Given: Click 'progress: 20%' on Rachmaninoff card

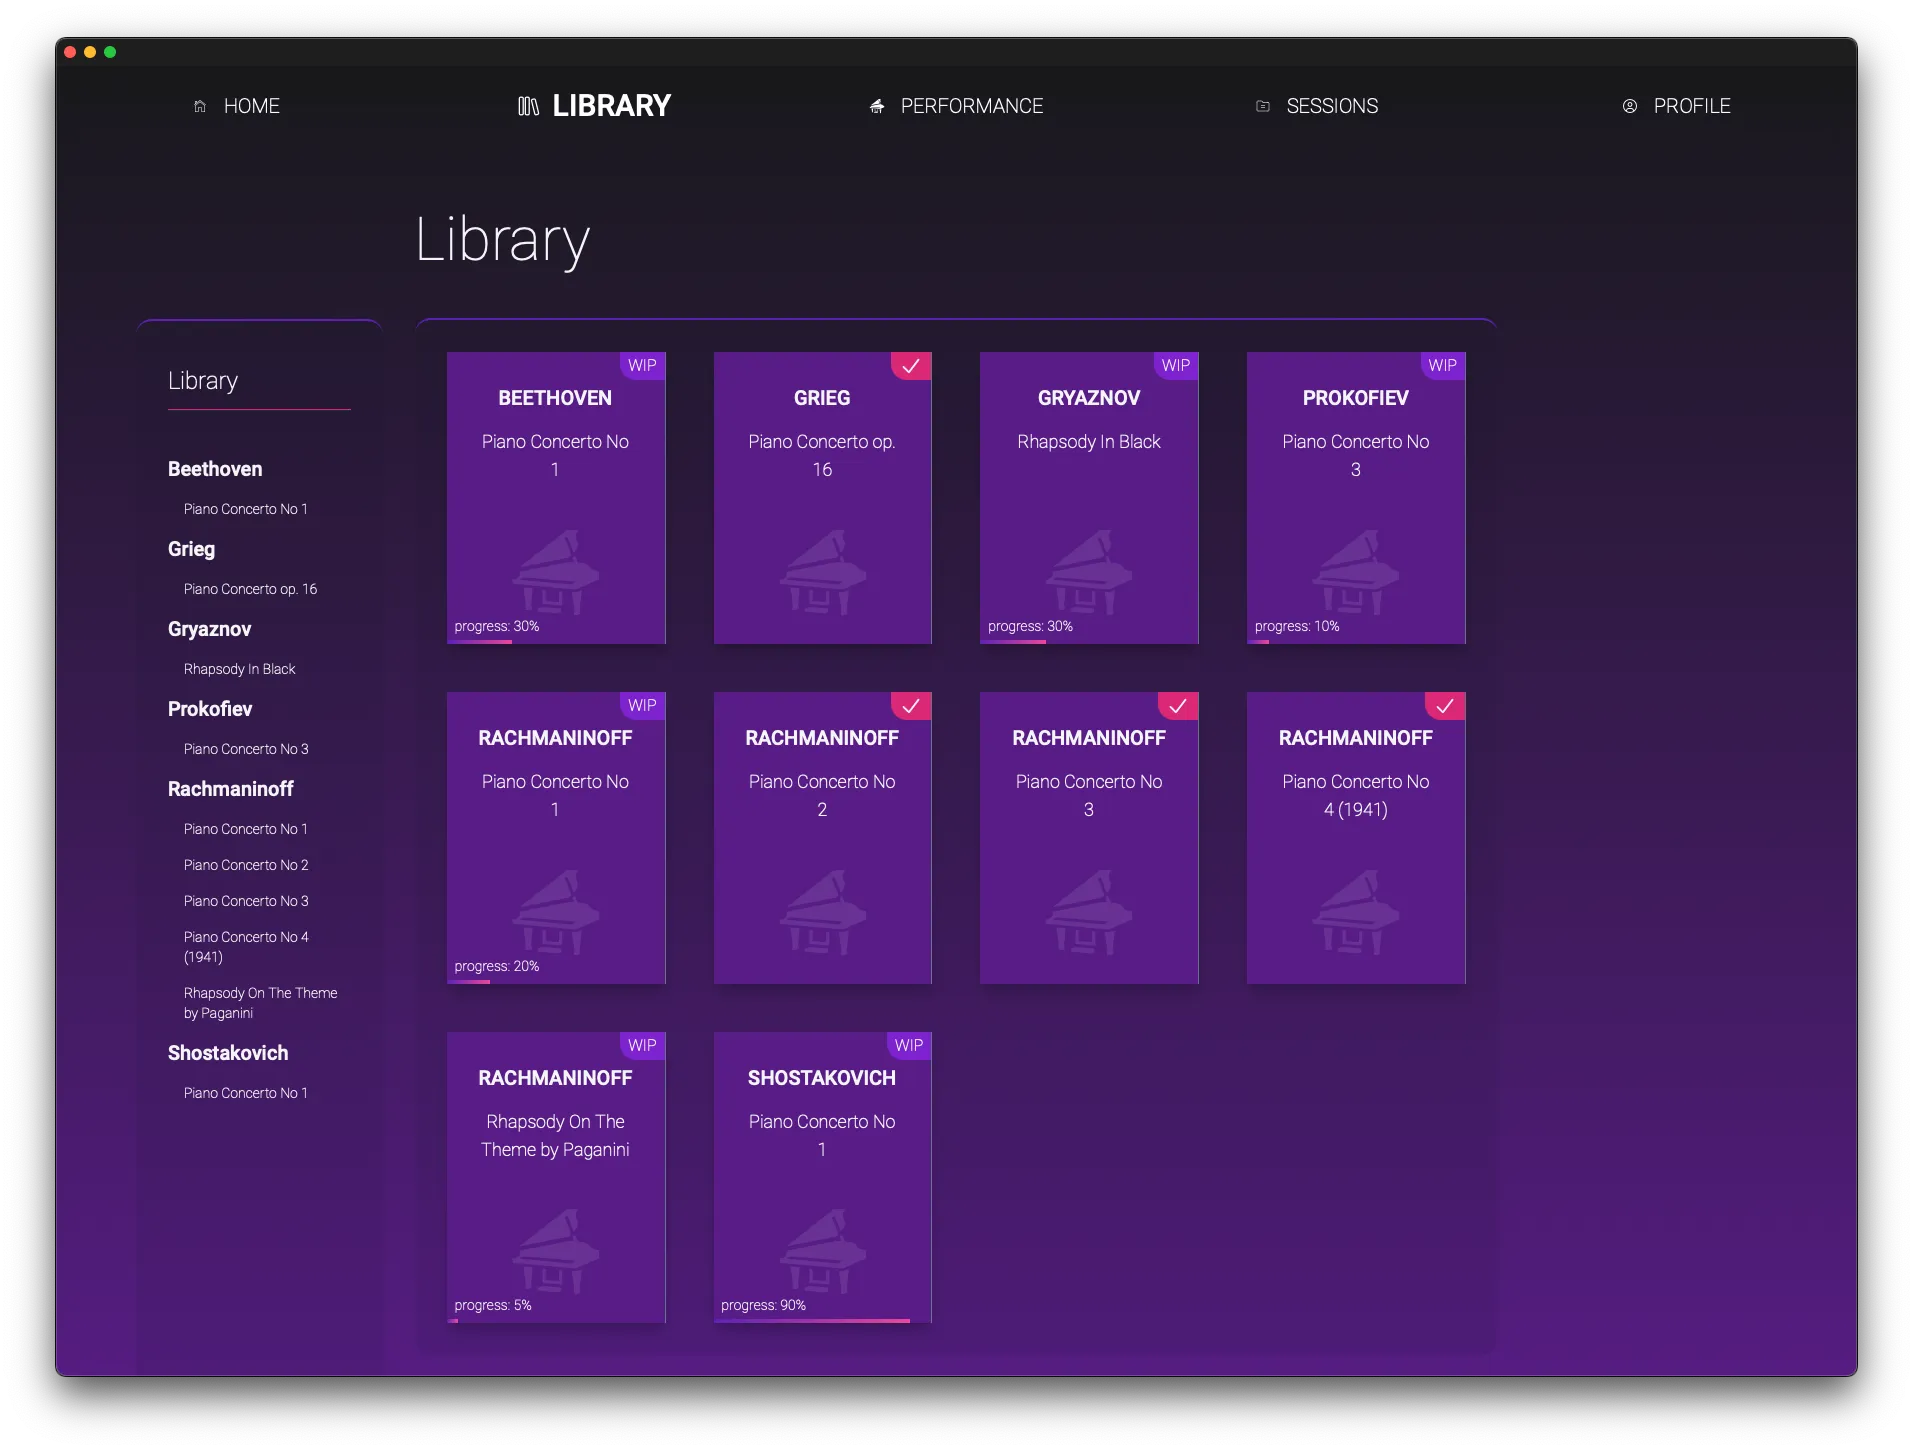Looking at the screenshot, I should (x=496, y=966).
